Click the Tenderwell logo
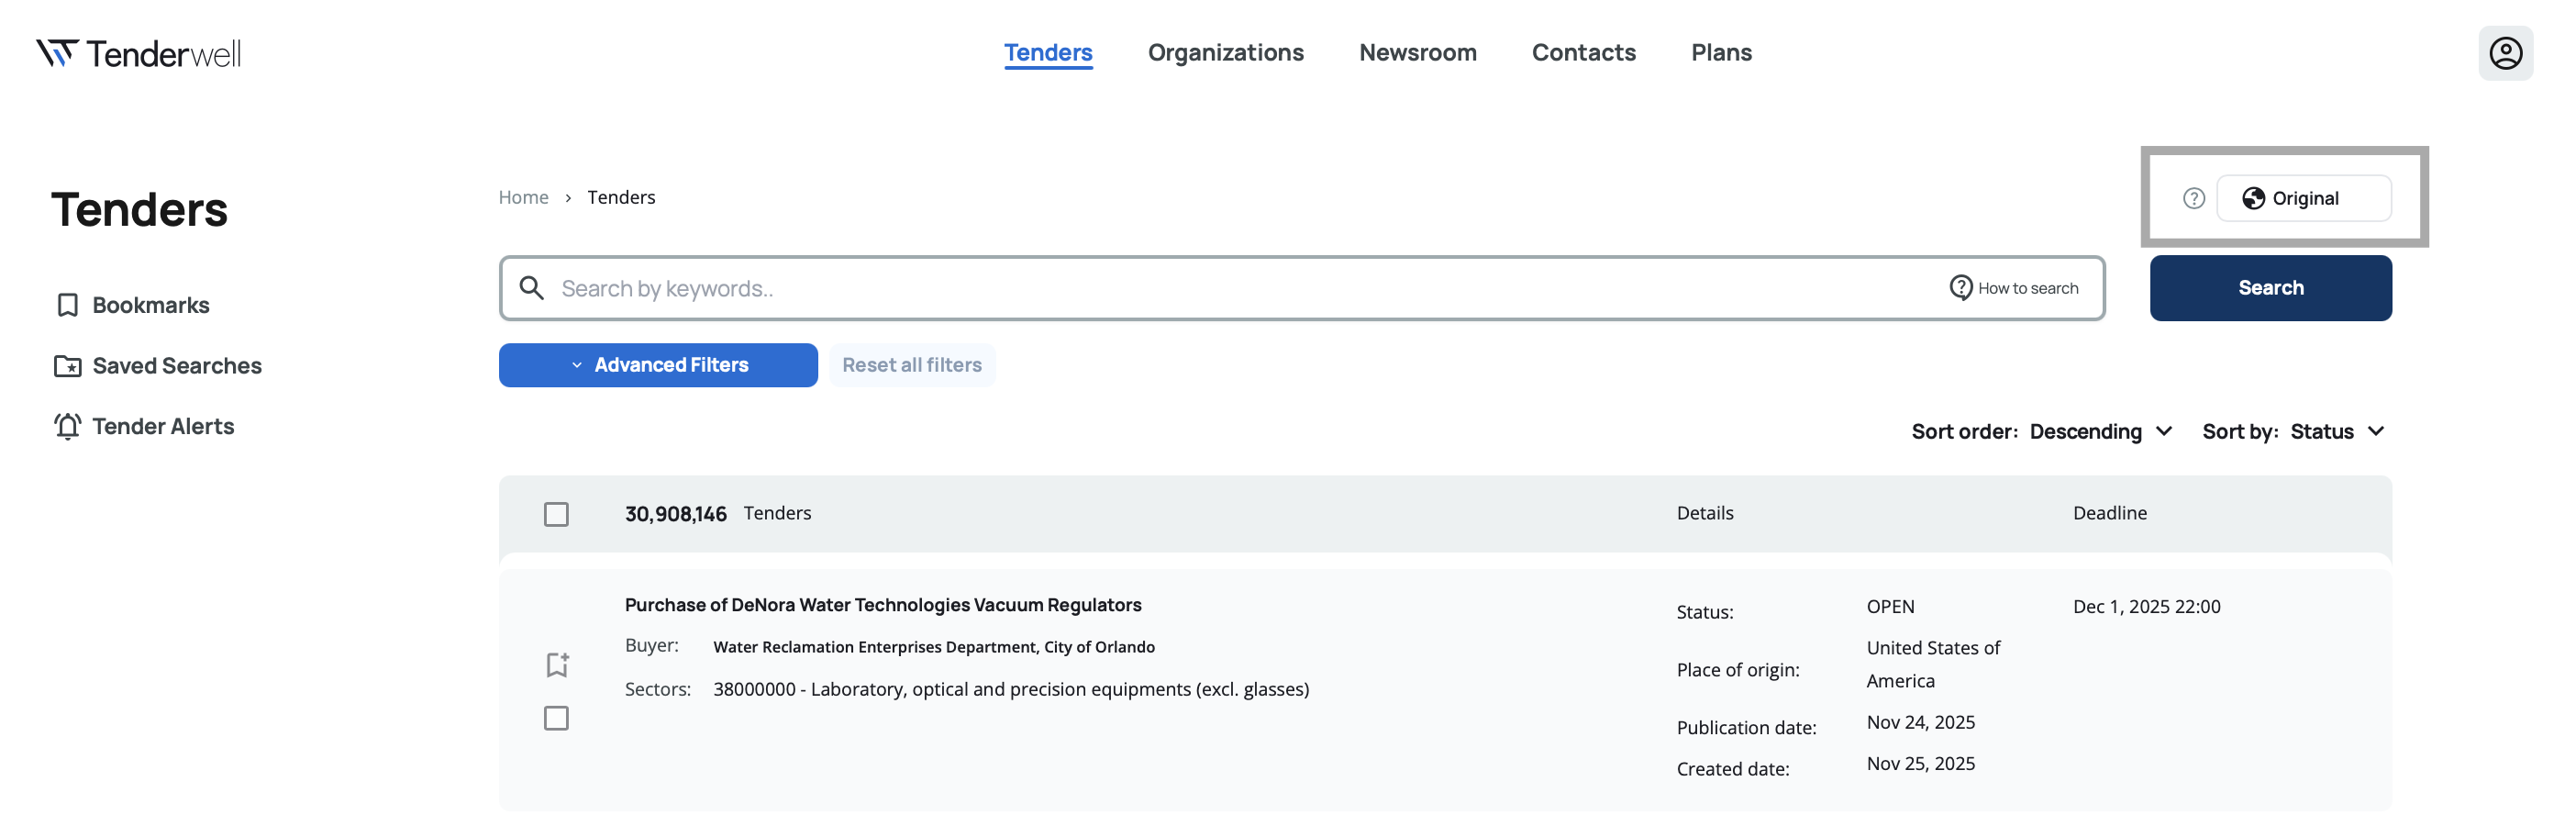This screenshot has height=815, width=2576. coord(139,53)
